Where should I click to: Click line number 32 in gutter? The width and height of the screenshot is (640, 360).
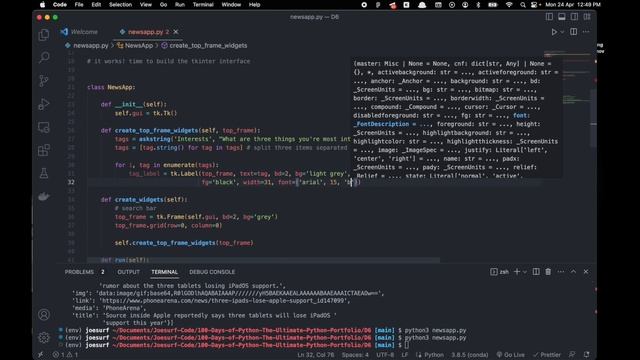(71, 182)
